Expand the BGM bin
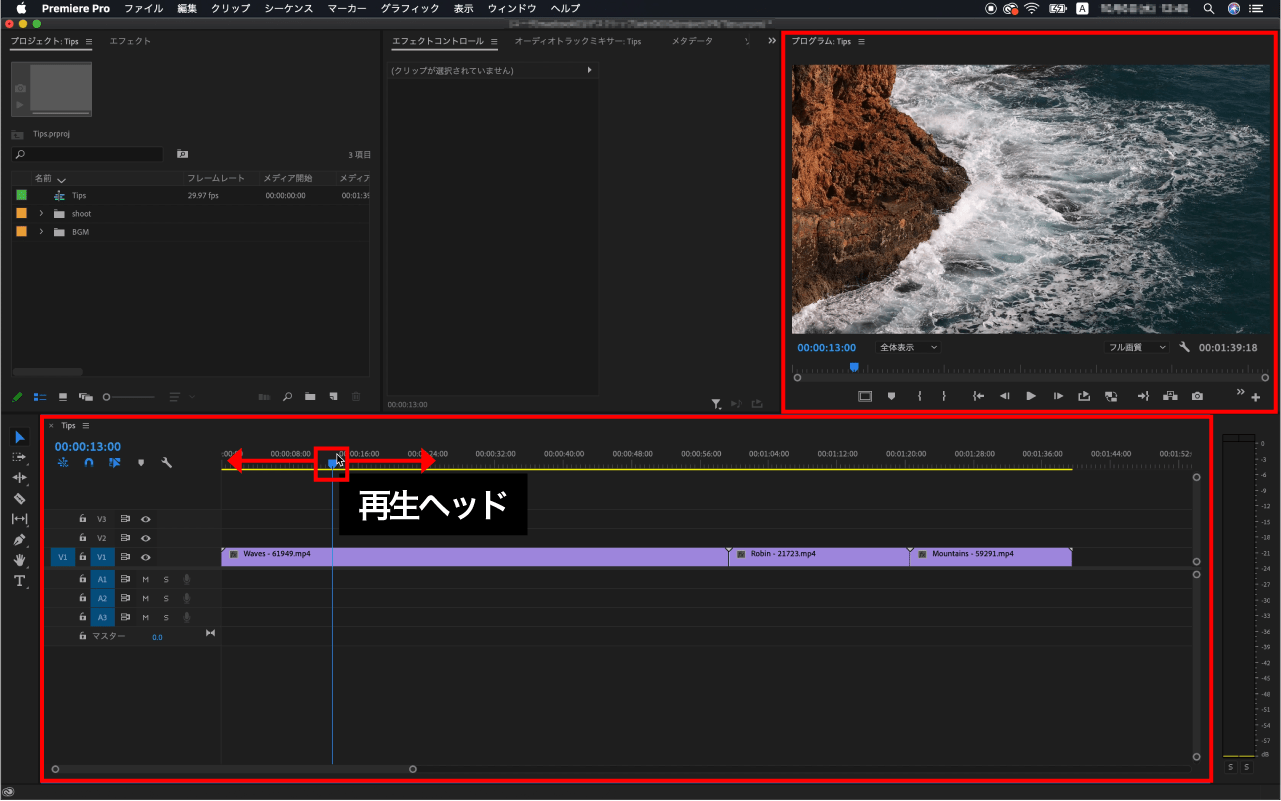This screenshot has width=1281, height=801. pyautogui.click(x=41, y=232)
